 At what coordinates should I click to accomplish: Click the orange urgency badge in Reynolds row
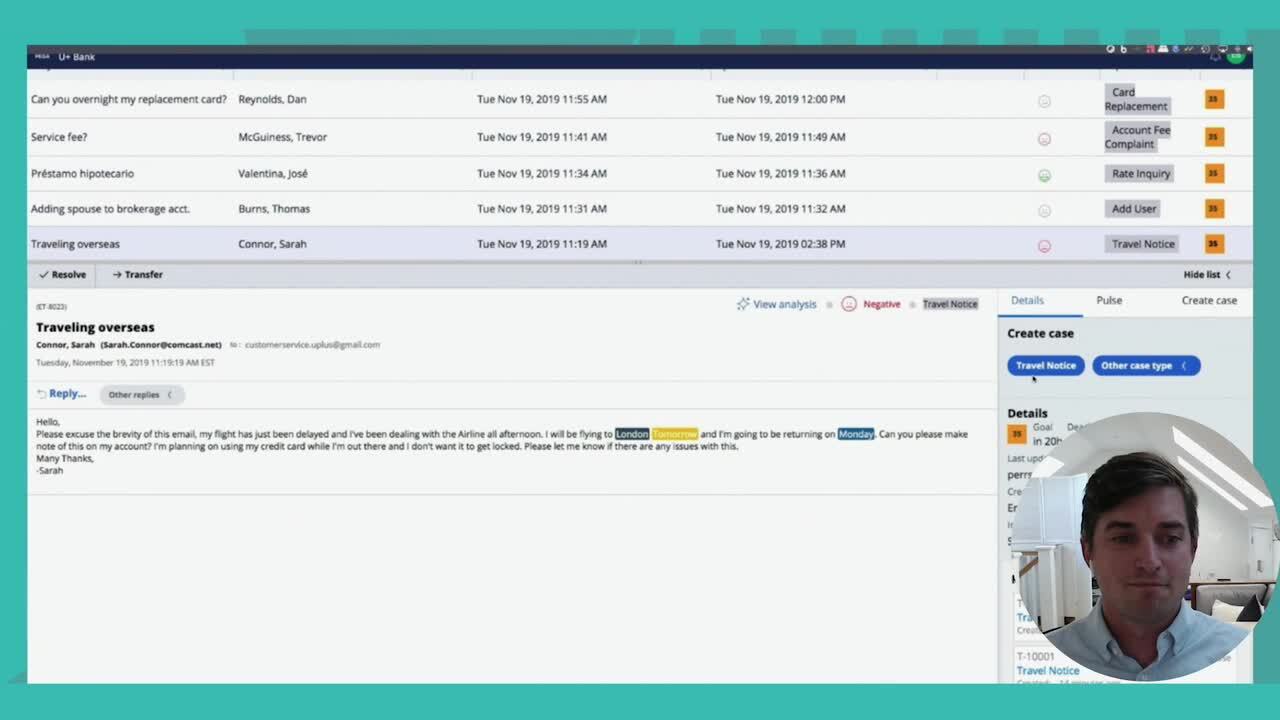[x=1214, y=99]
